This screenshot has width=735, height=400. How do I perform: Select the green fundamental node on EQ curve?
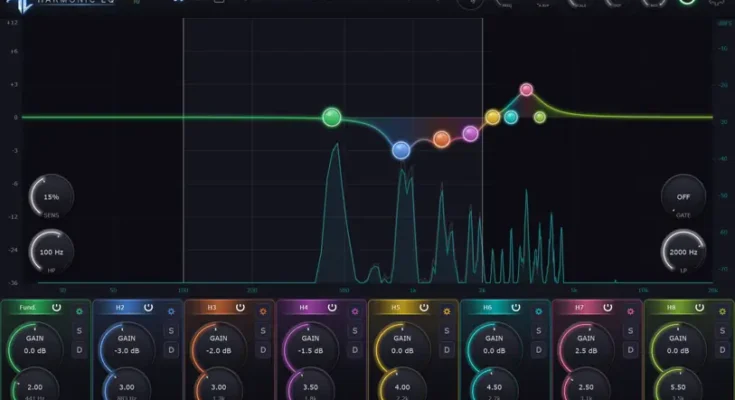[x=332, y=117]
